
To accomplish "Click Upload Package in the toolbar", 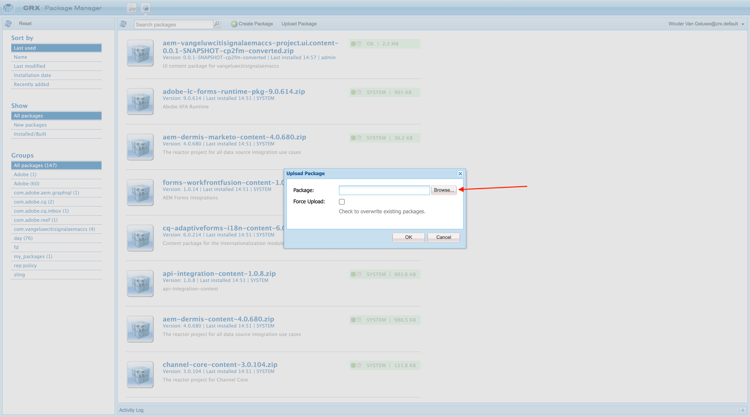I will (299, 24).
